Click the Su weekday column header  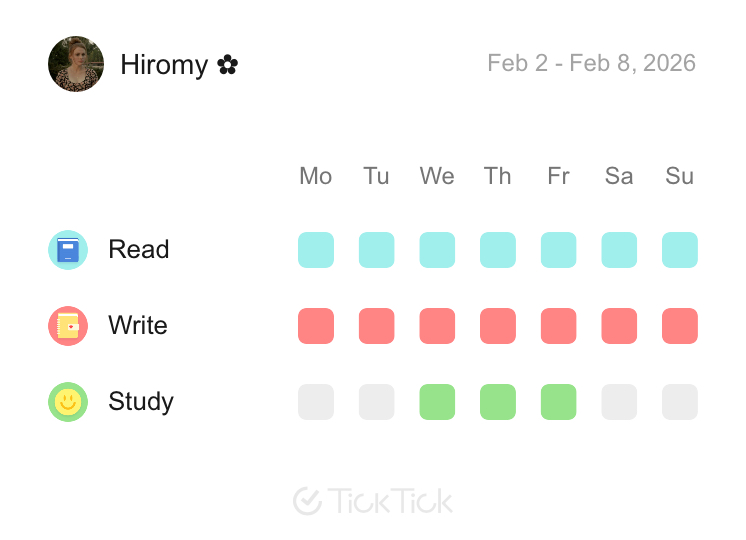pyautogui.click(x=680, y=176)
